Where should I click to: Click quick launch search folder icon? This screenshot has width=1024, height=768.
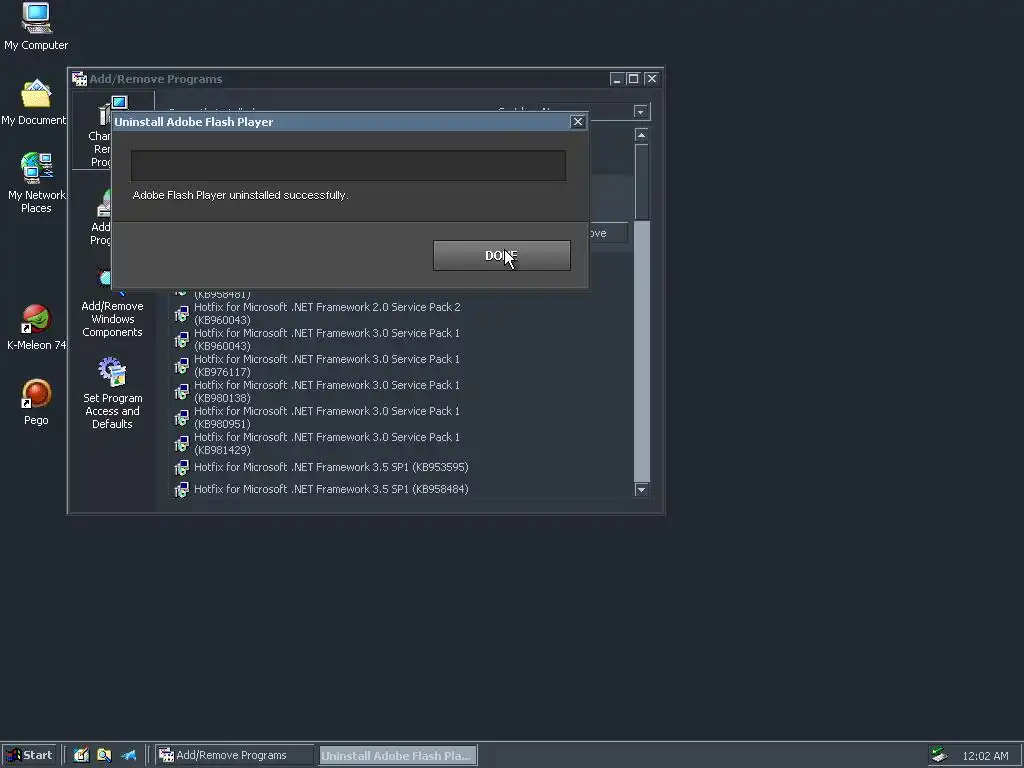click(104, 756)
